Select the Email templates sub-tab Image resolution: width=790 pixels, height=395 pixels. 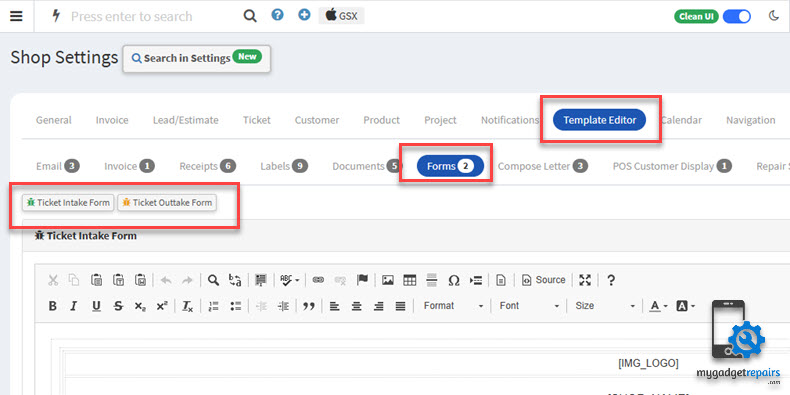[57, 166]
